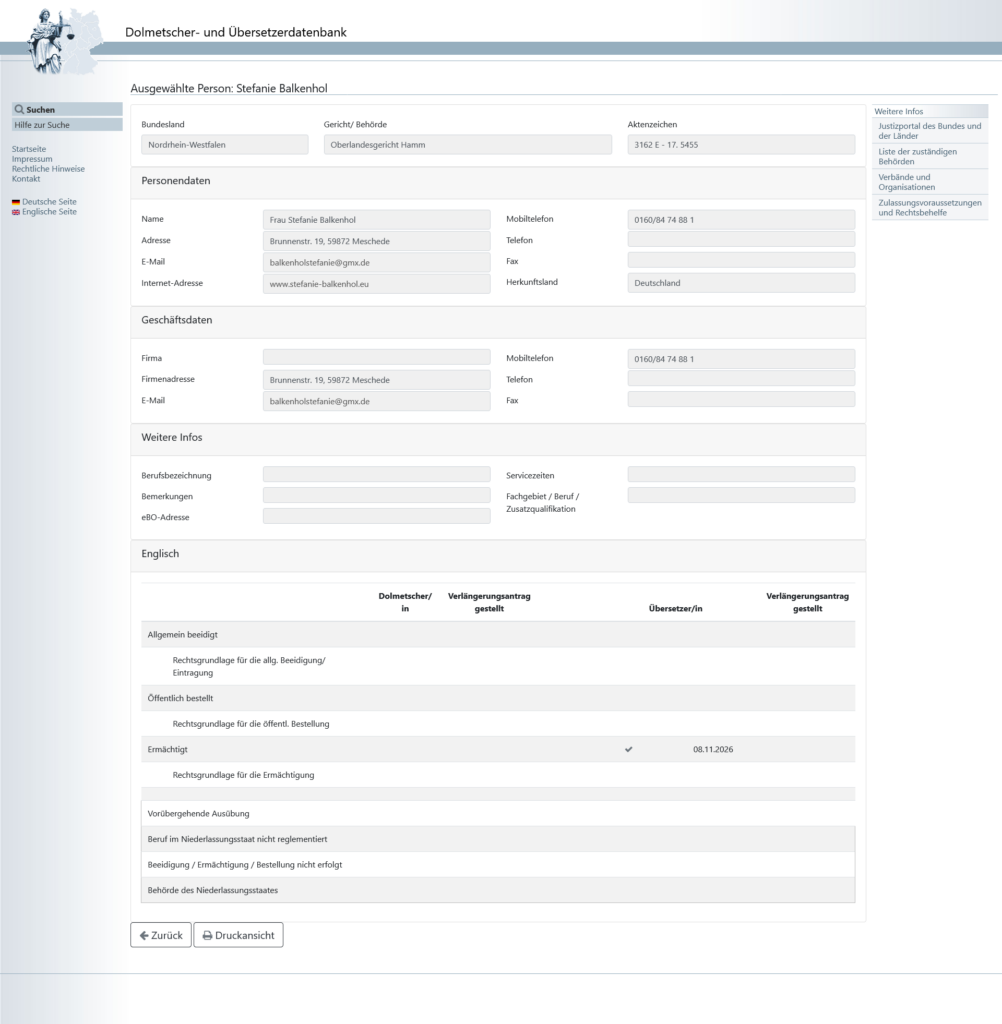Click the Dolmetscher/in column header

tap(405, 602)
